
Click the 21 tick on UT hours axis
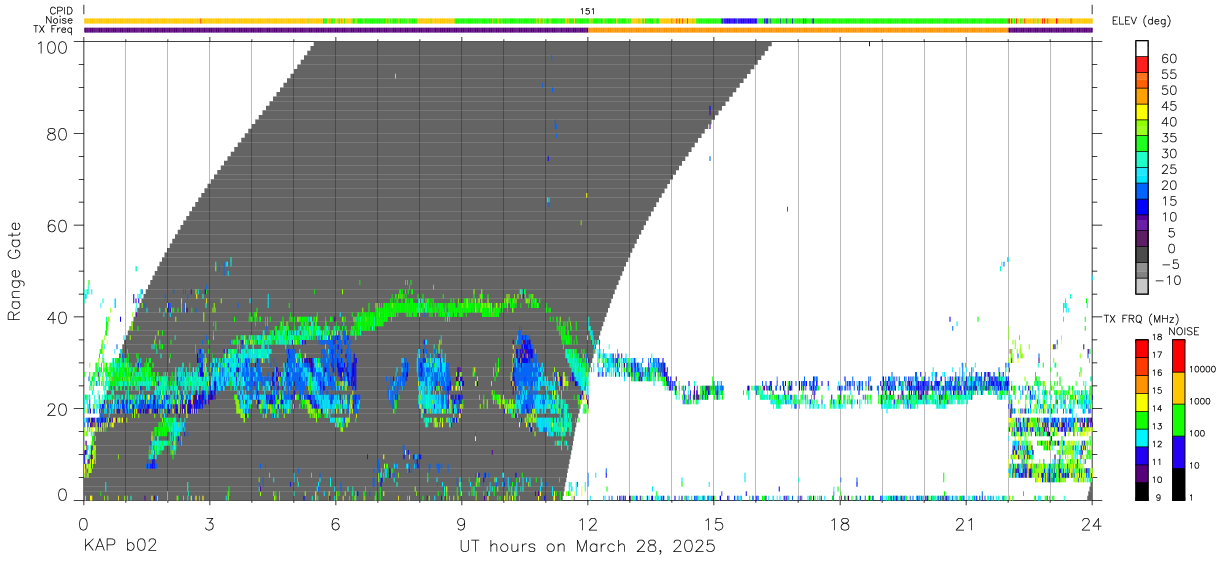tap(966, 523)
